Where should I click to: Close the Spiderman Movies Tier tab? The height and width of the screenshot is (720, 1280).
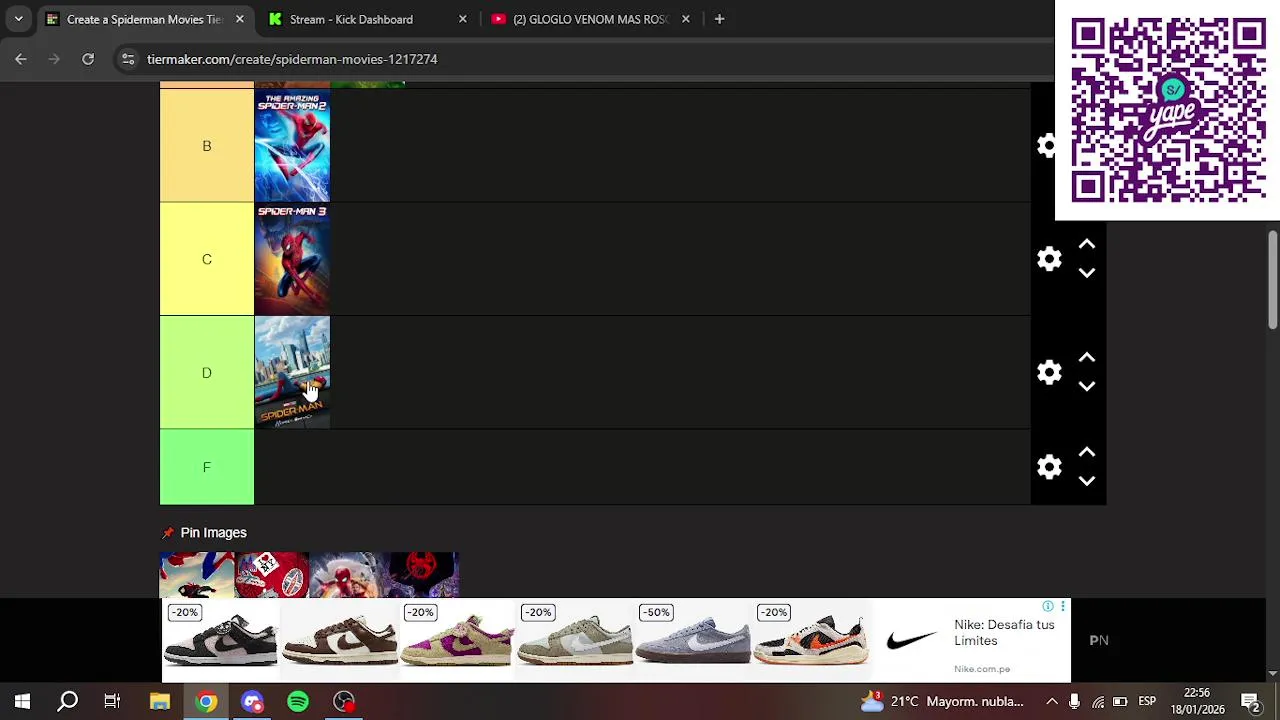click(240, 19)
